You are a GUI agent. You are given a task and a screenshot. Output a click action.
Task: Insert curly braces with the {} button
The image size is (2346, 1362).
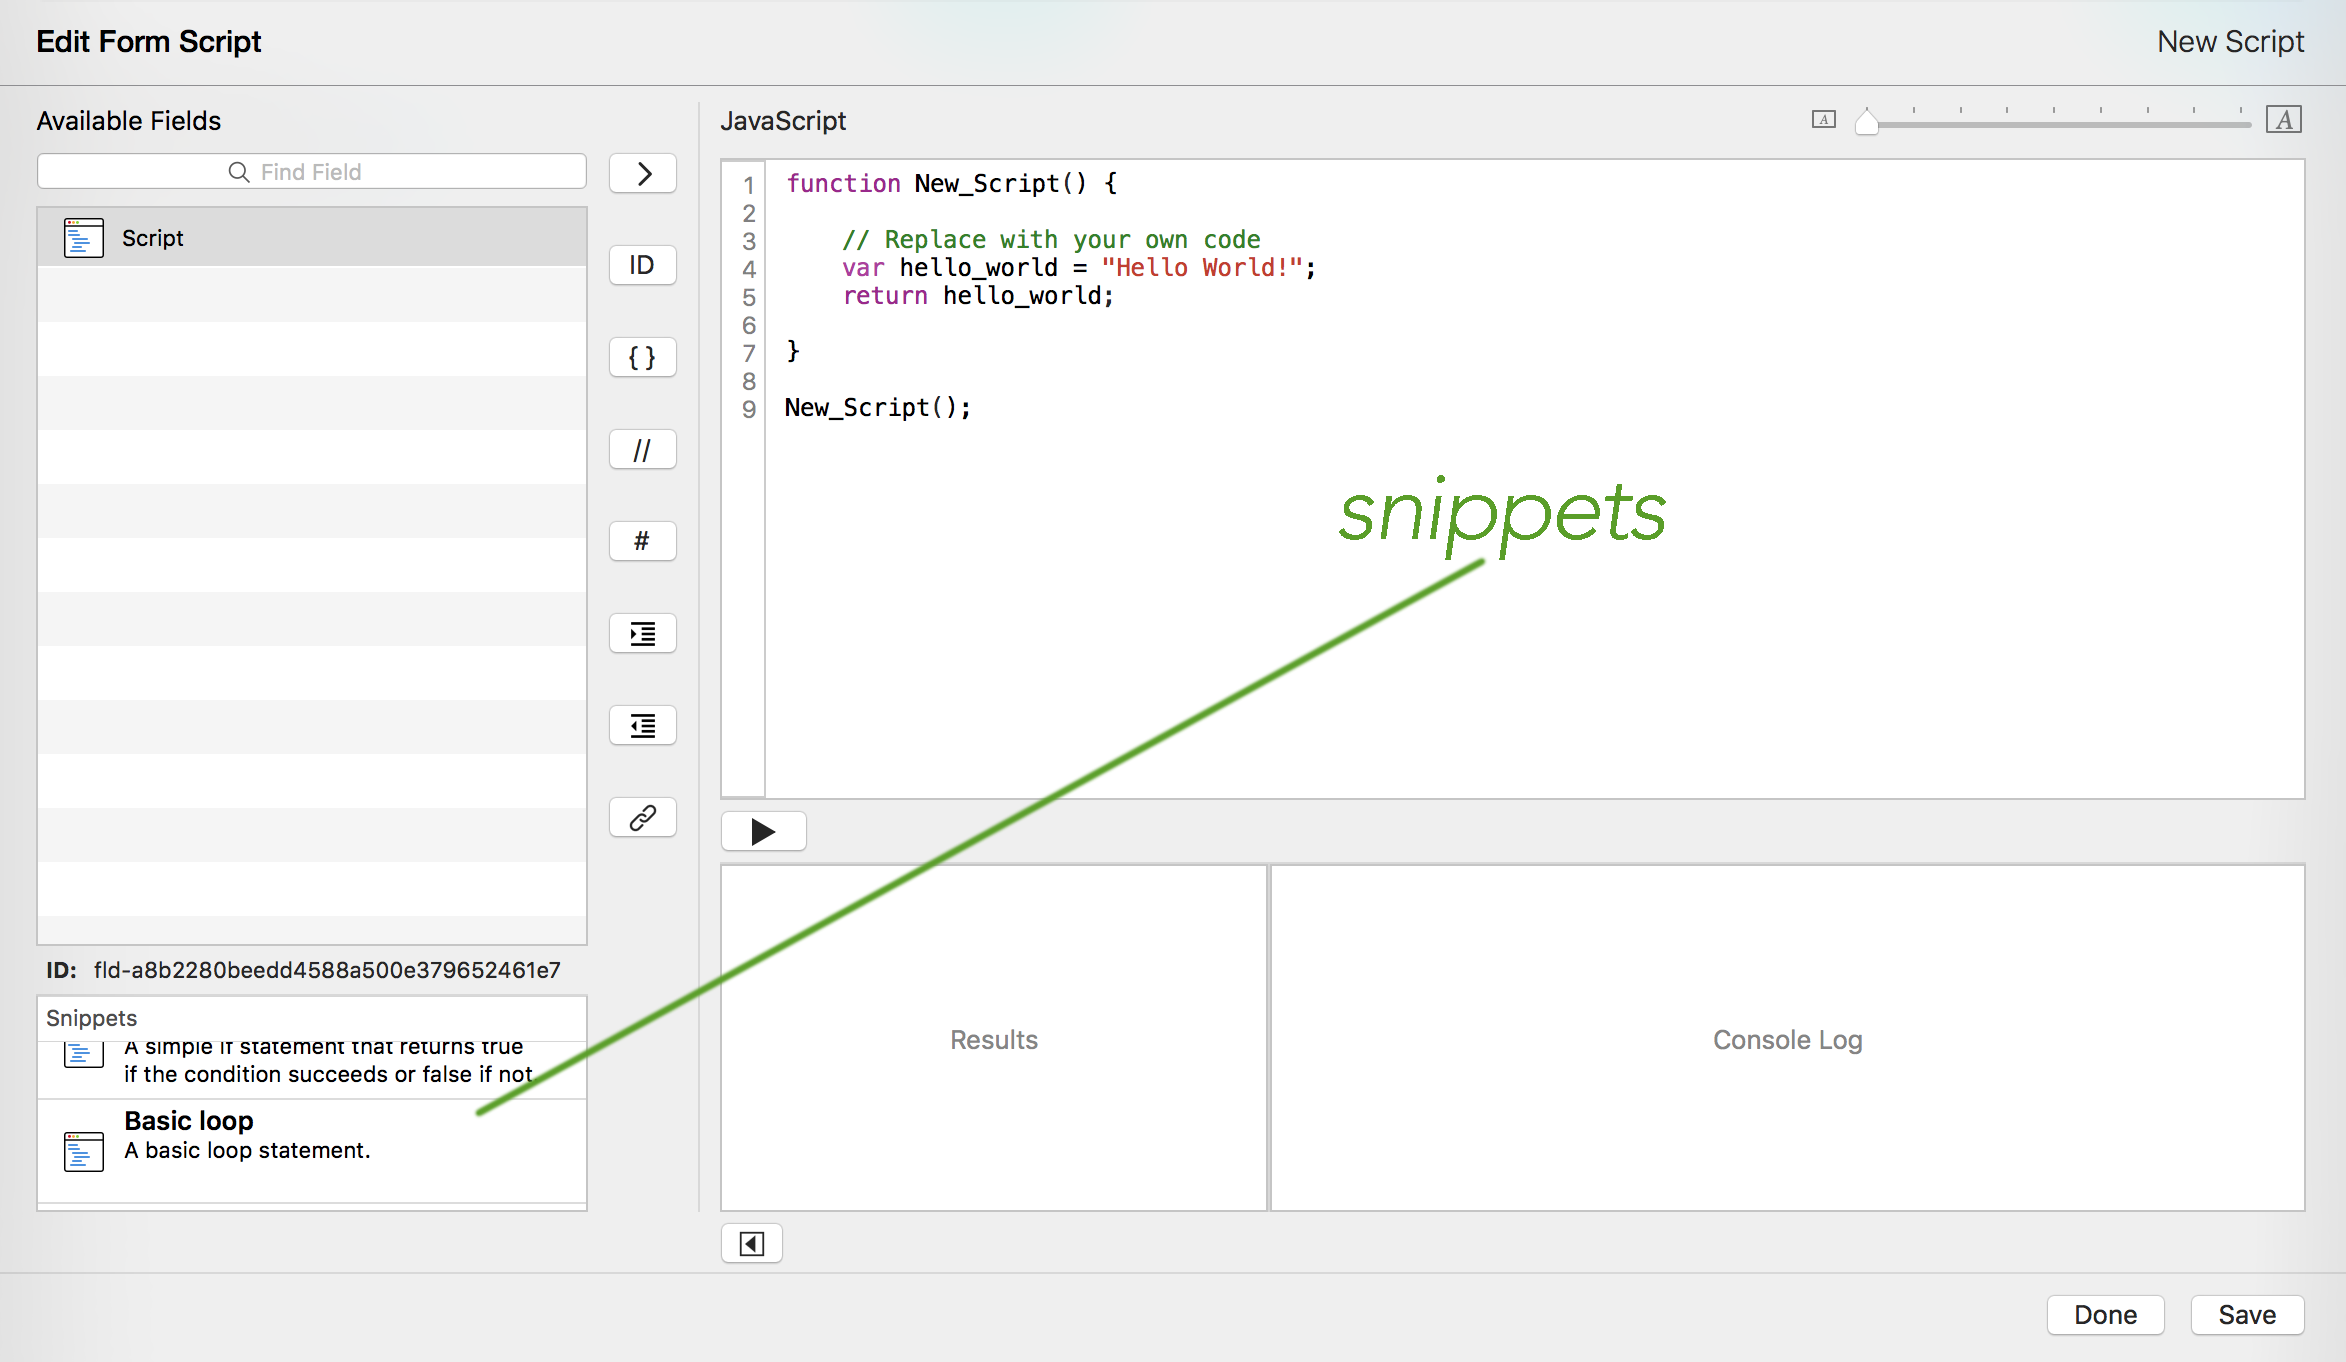tap(643, 357)
